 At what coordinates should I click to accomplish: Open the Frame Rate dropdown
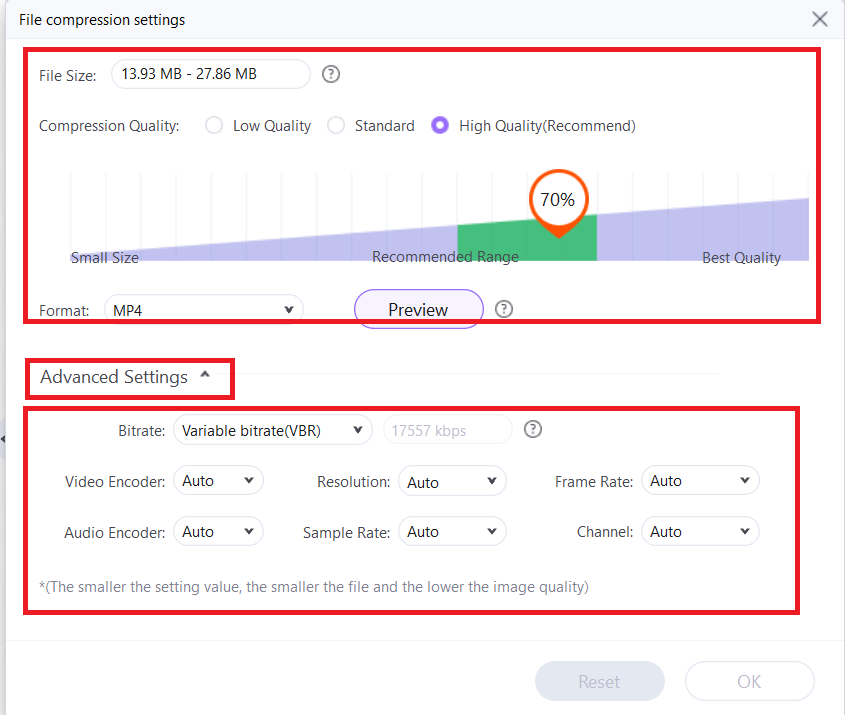(700, 480)
